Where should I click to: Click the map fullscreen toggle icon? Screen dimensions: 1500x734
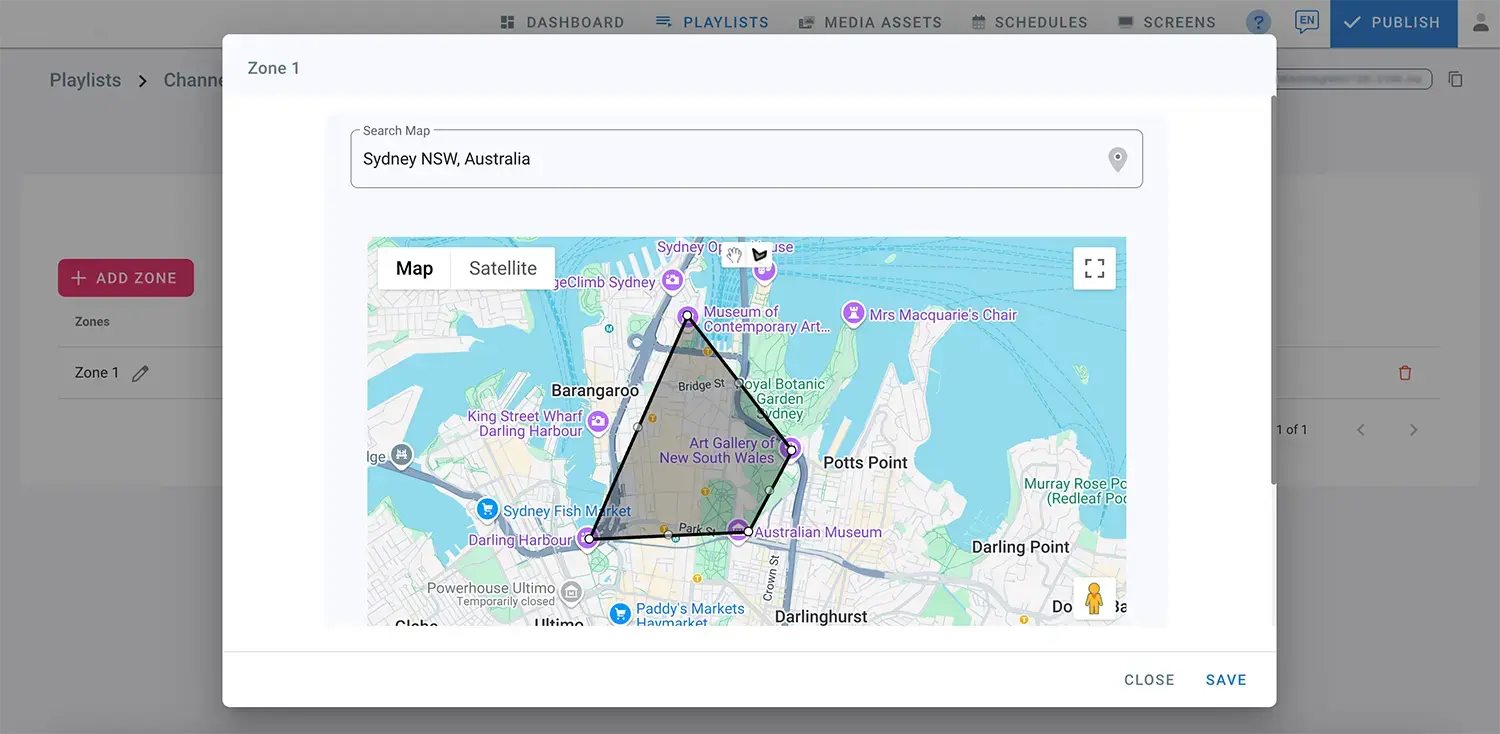[x=1094, y=268]
